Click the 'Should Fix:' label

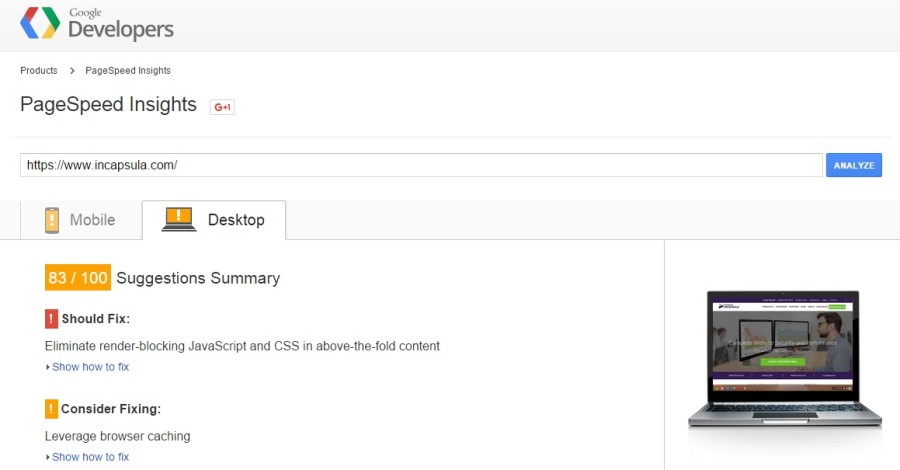click(96, 318)
